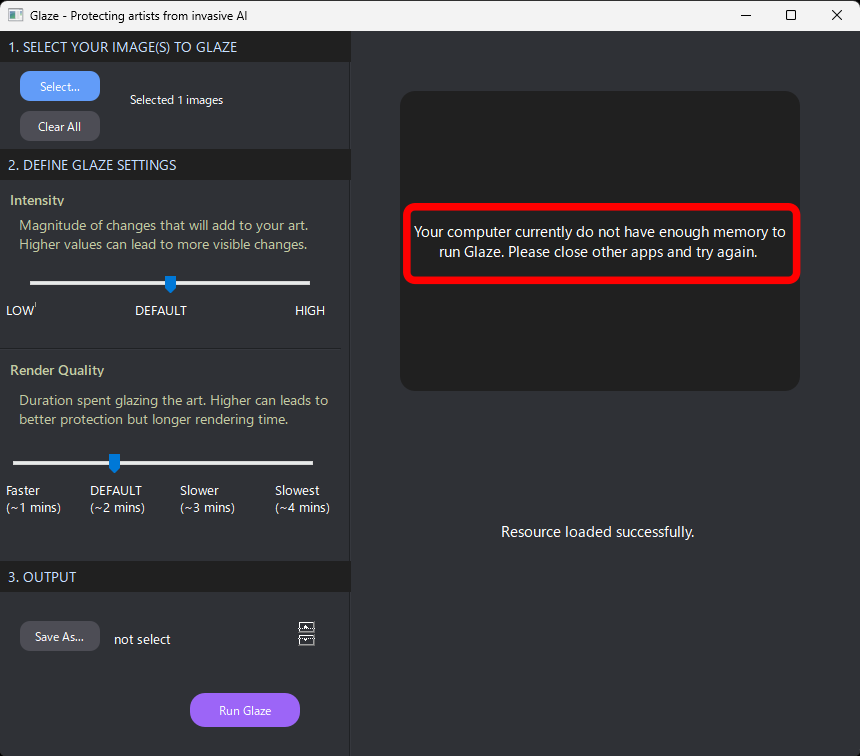Click the Glaze app icon in title bar

15,15
